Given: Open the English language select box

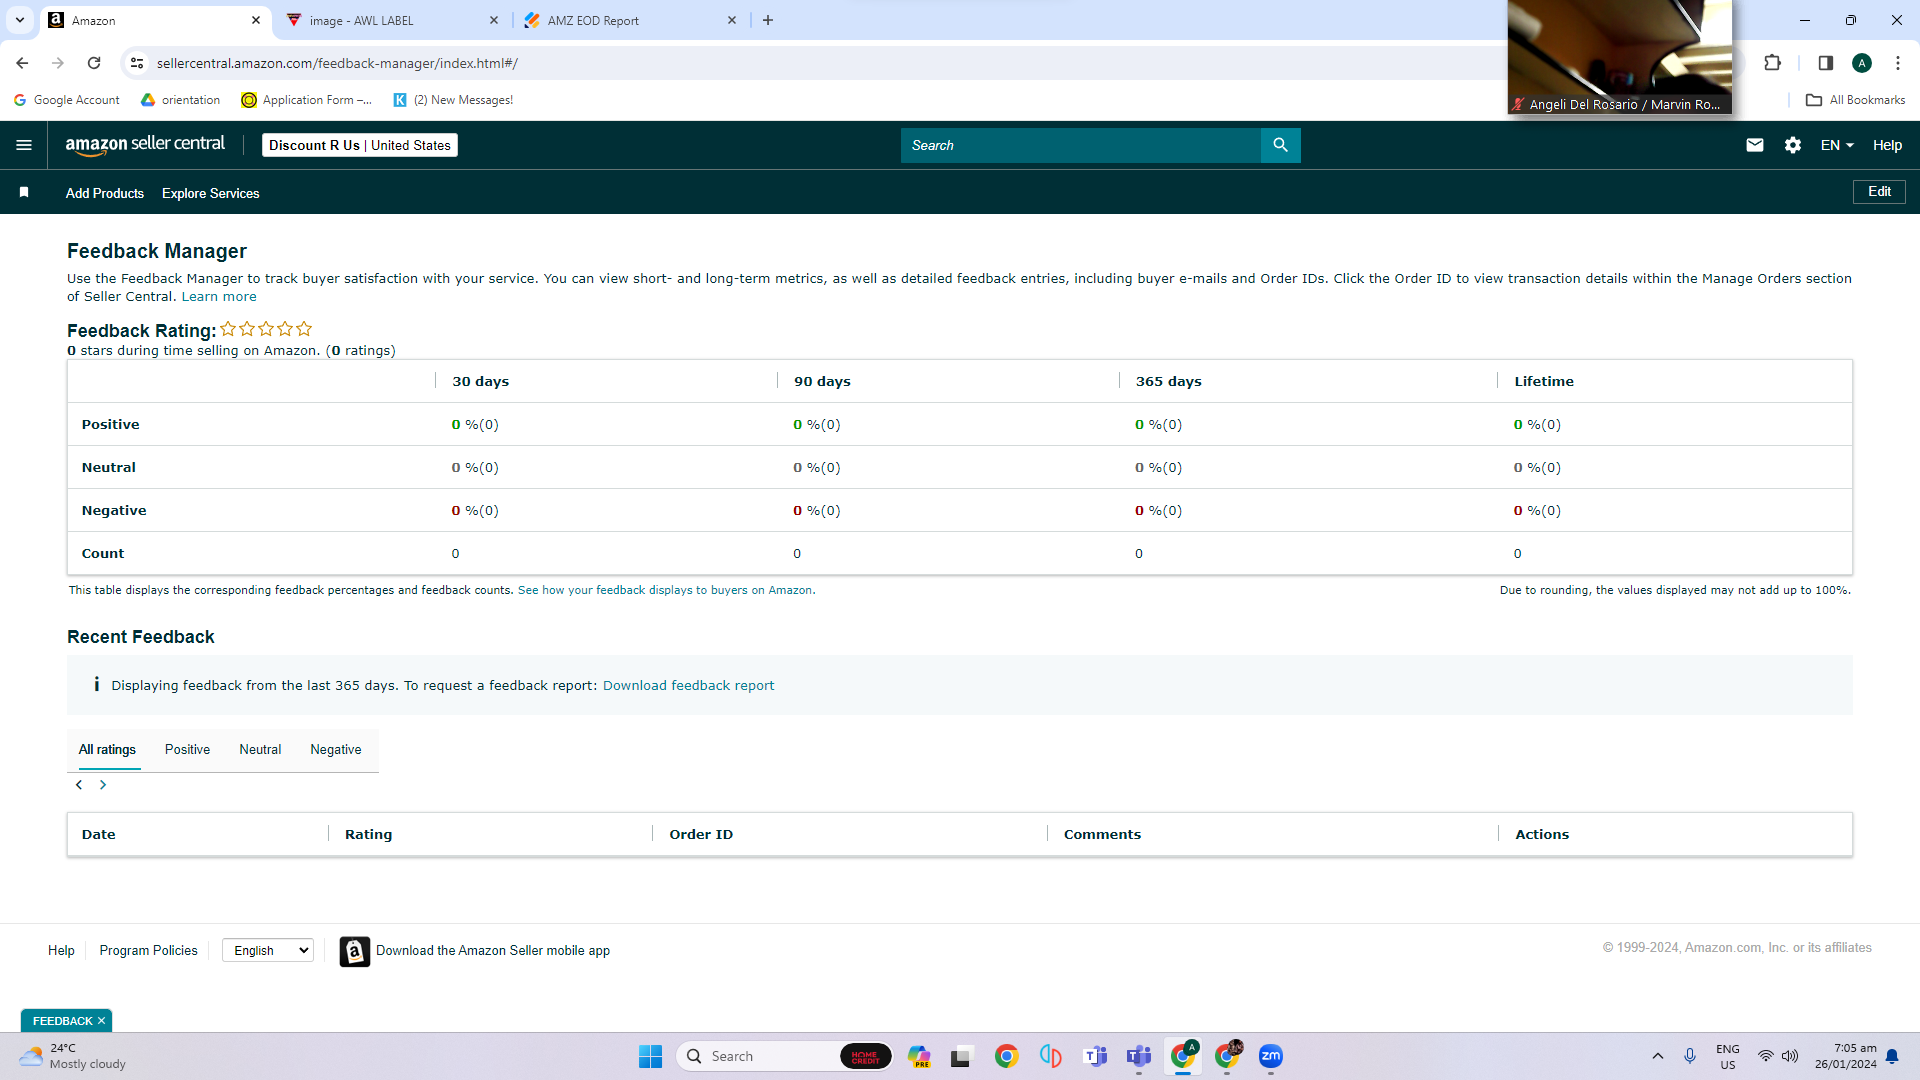Looking at the screenshot, I should point(268,950).
